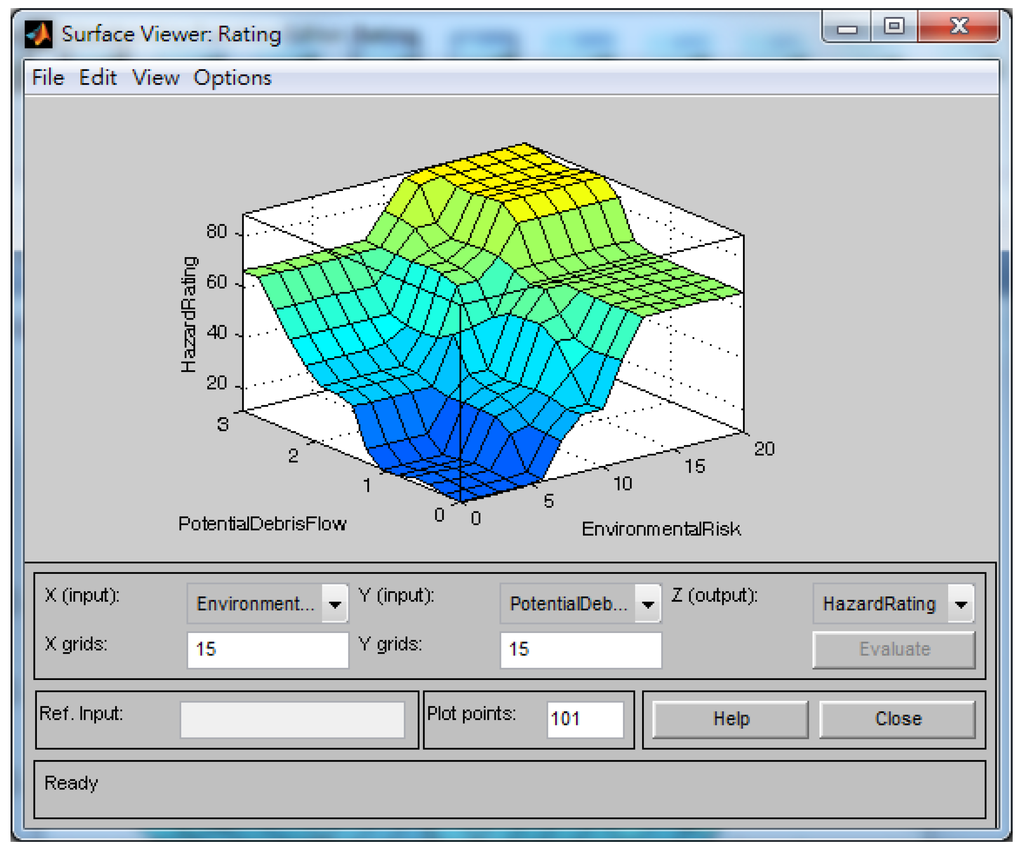Expand the Y (input) variable dropdown

point(648,604)
